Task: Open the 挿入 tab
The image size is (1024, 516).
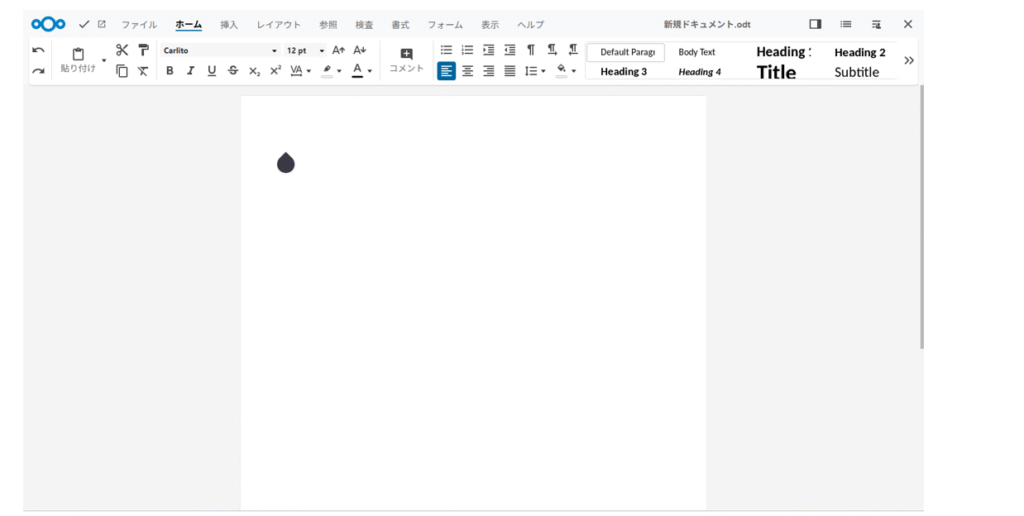Action: tap(229, 24)
